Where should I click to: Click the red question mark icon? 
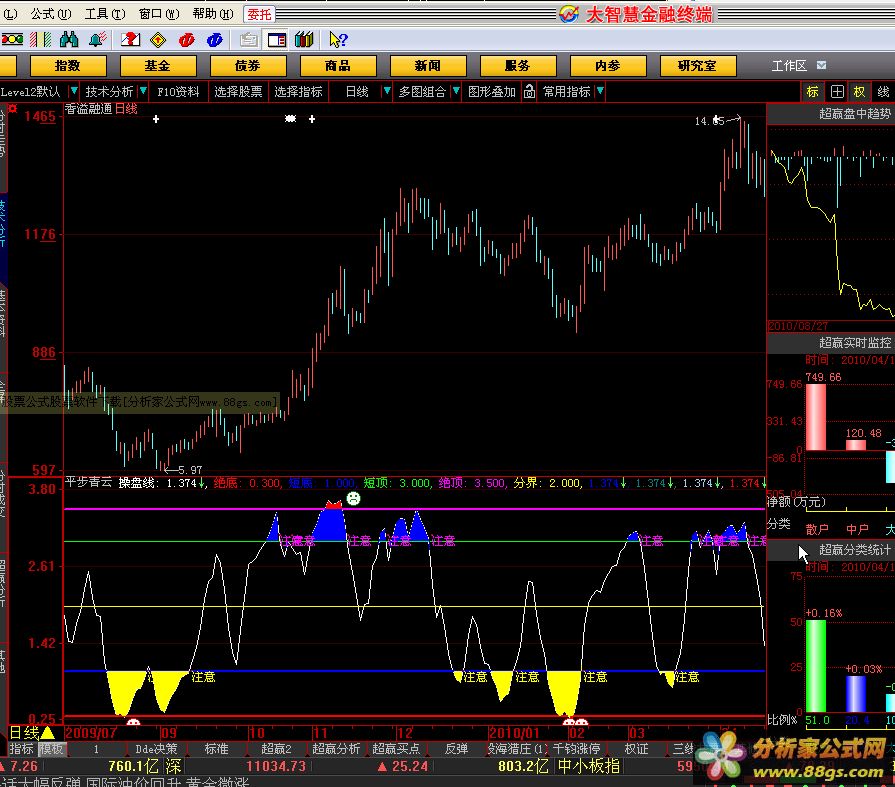click(130, 39)
